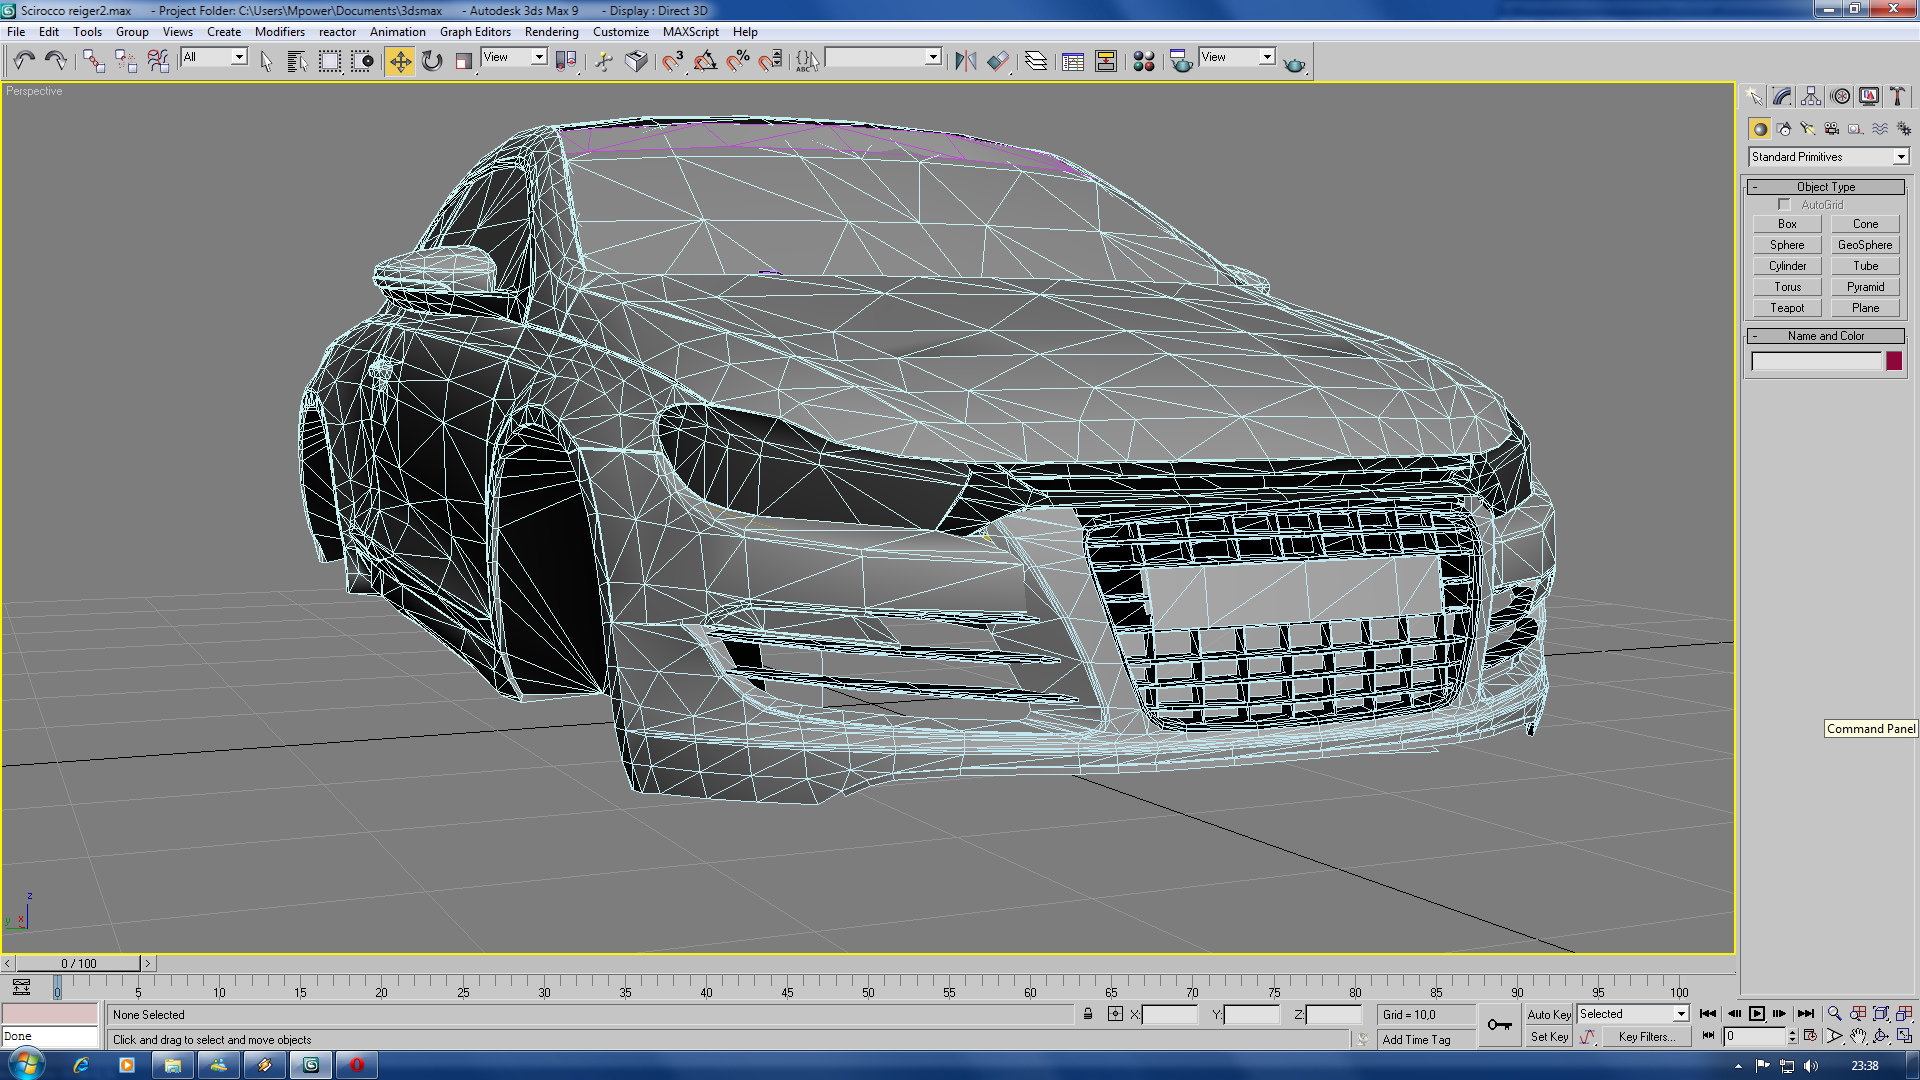
Task: Click the Key Filters button
Action: pyautogui.click(x=1646, y=1037)
